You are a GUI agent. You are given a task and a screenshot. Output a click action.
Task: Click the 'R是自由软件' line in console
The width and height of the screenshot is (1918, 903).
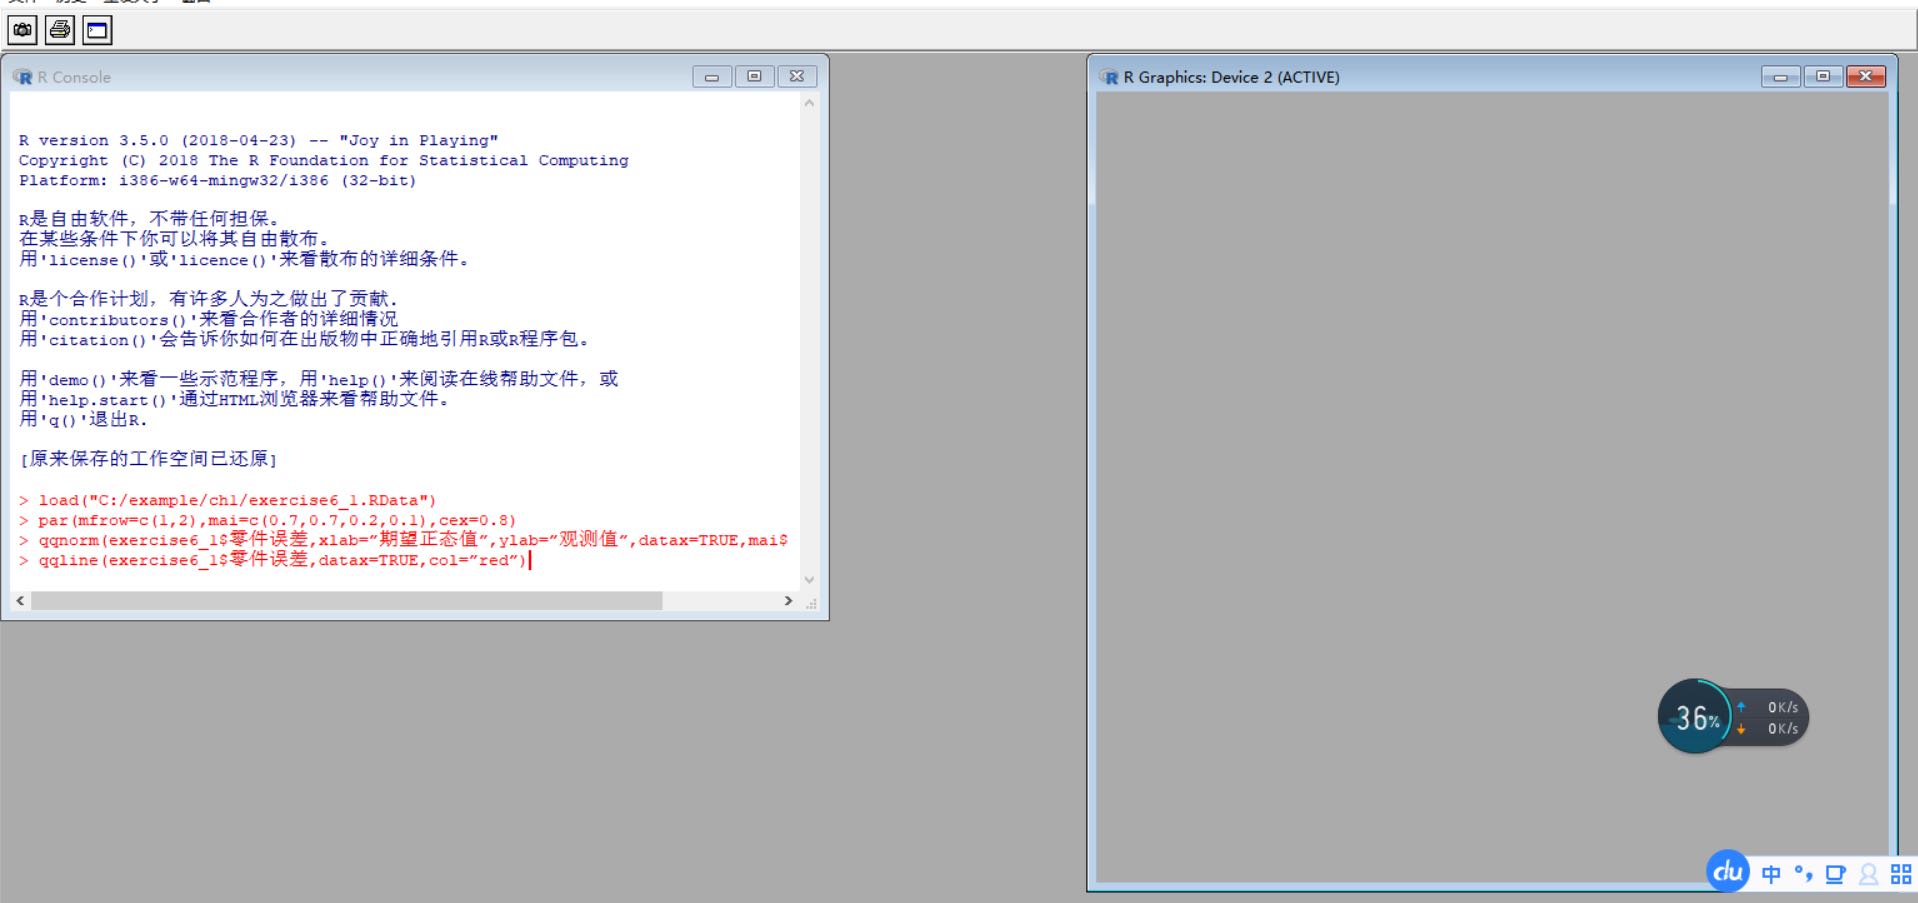(148, 219)
